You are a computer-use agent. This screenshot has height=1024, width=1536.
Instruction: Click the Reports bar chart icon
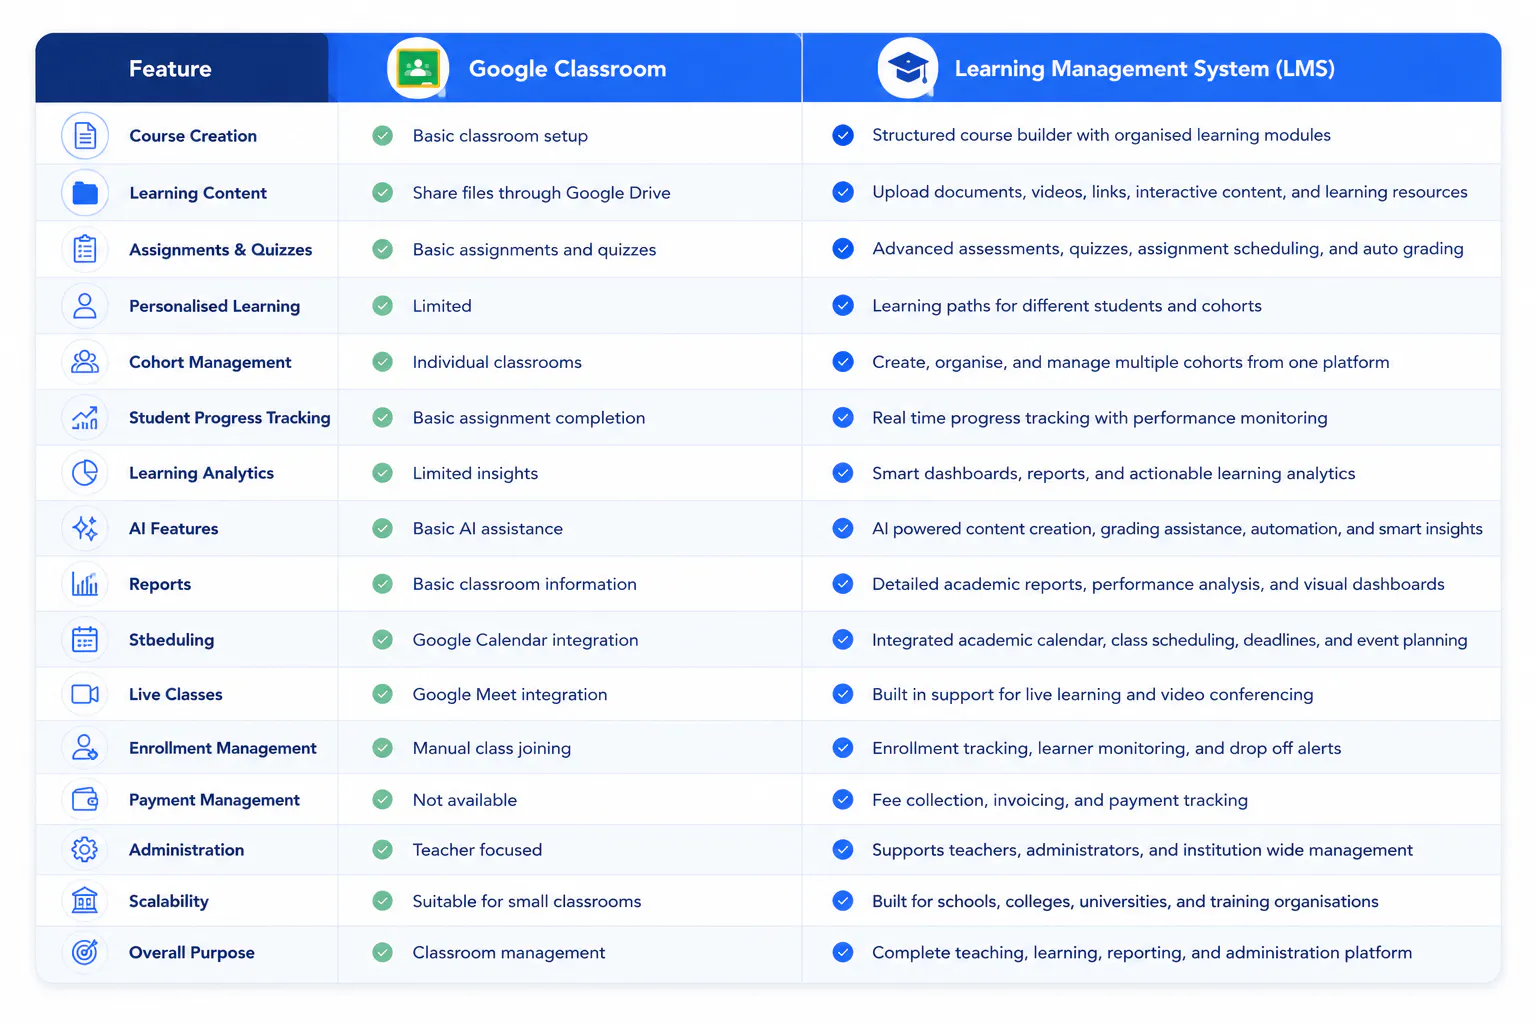click(85, 584)
